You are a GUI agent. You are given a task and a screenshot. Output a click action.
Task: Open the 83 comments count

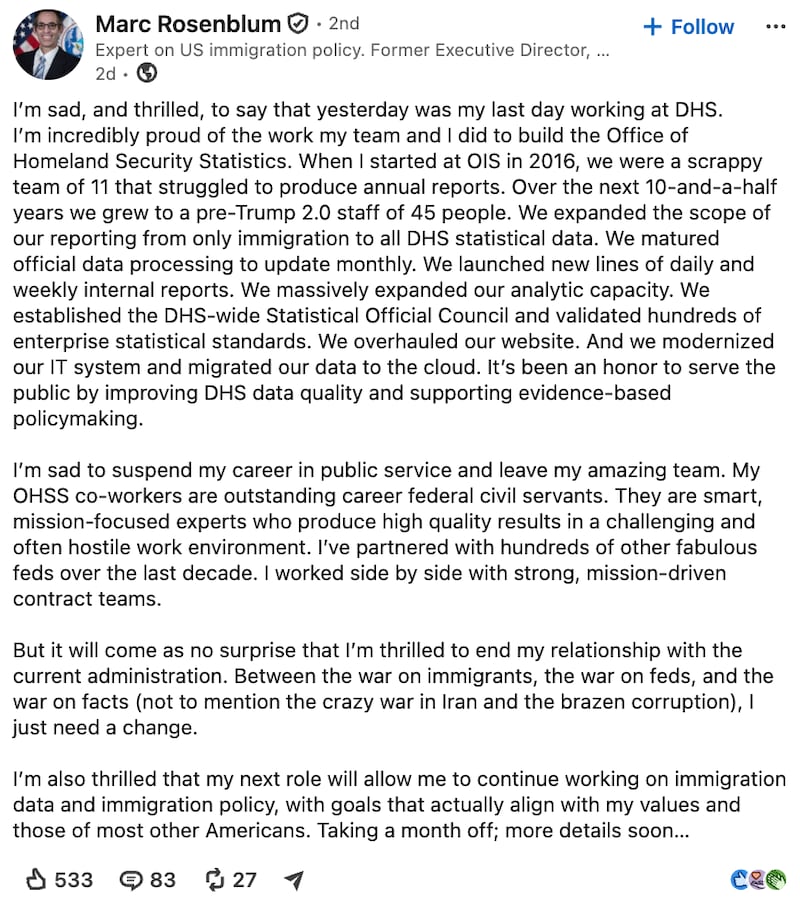tap(163, 880)
